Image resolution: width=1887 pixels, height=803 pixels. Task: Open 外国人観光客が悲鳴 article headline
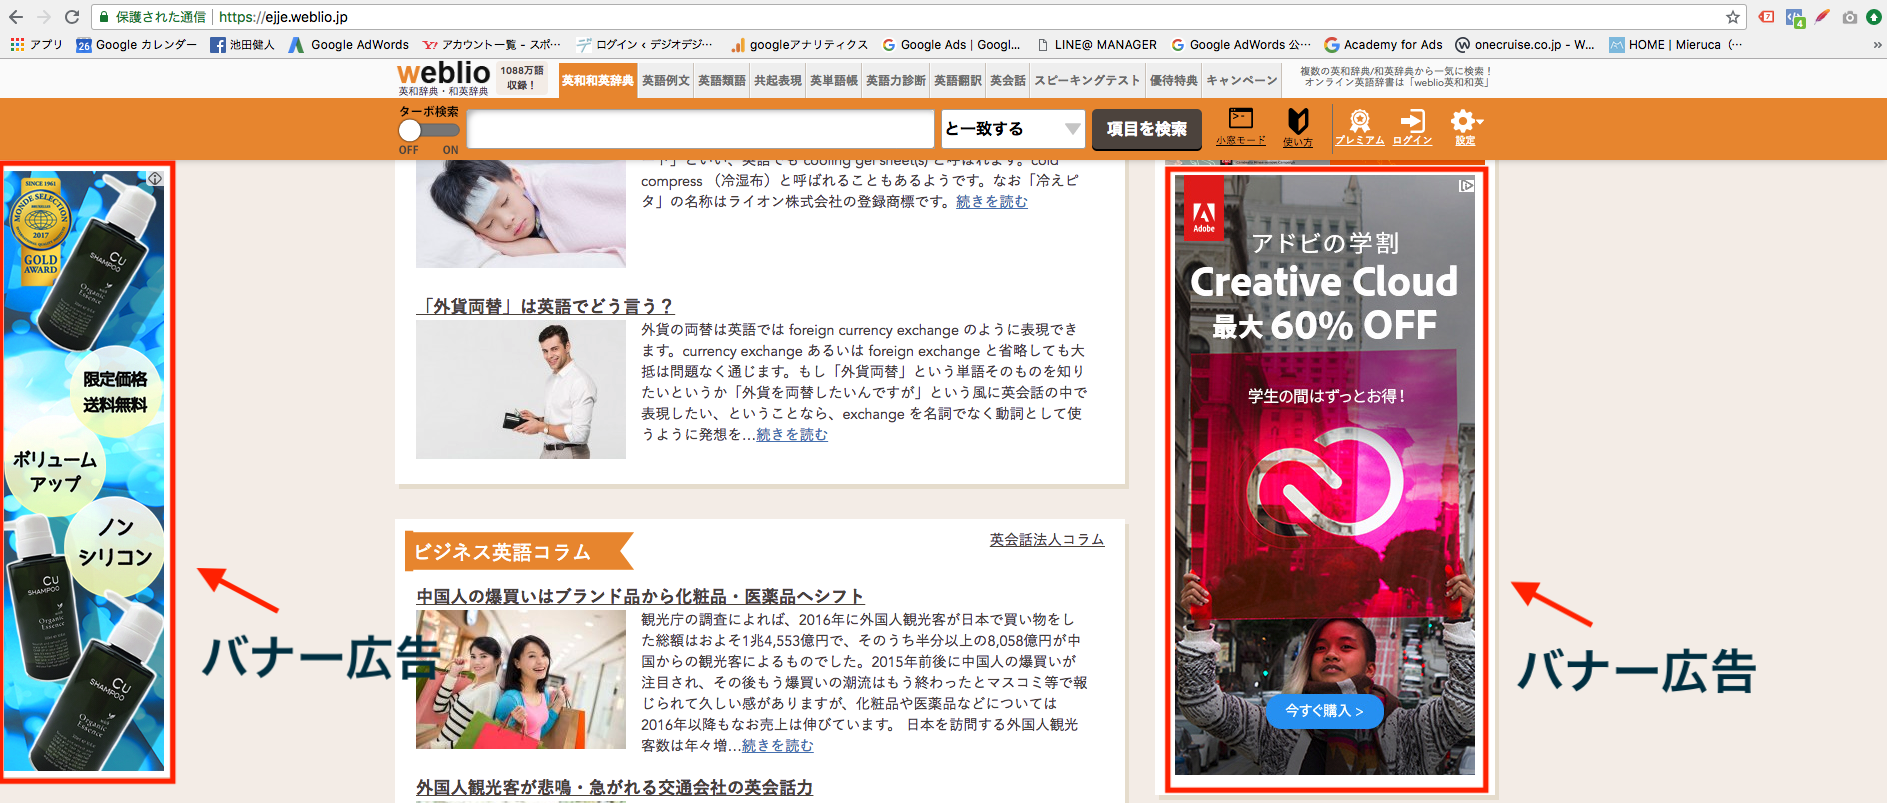(615, 788)
